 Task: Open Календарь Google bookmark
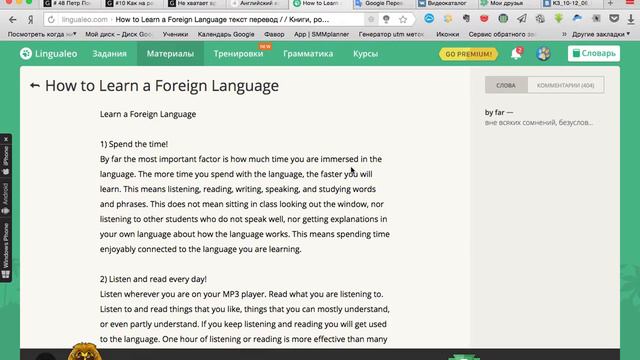click(x=226, y=34)
